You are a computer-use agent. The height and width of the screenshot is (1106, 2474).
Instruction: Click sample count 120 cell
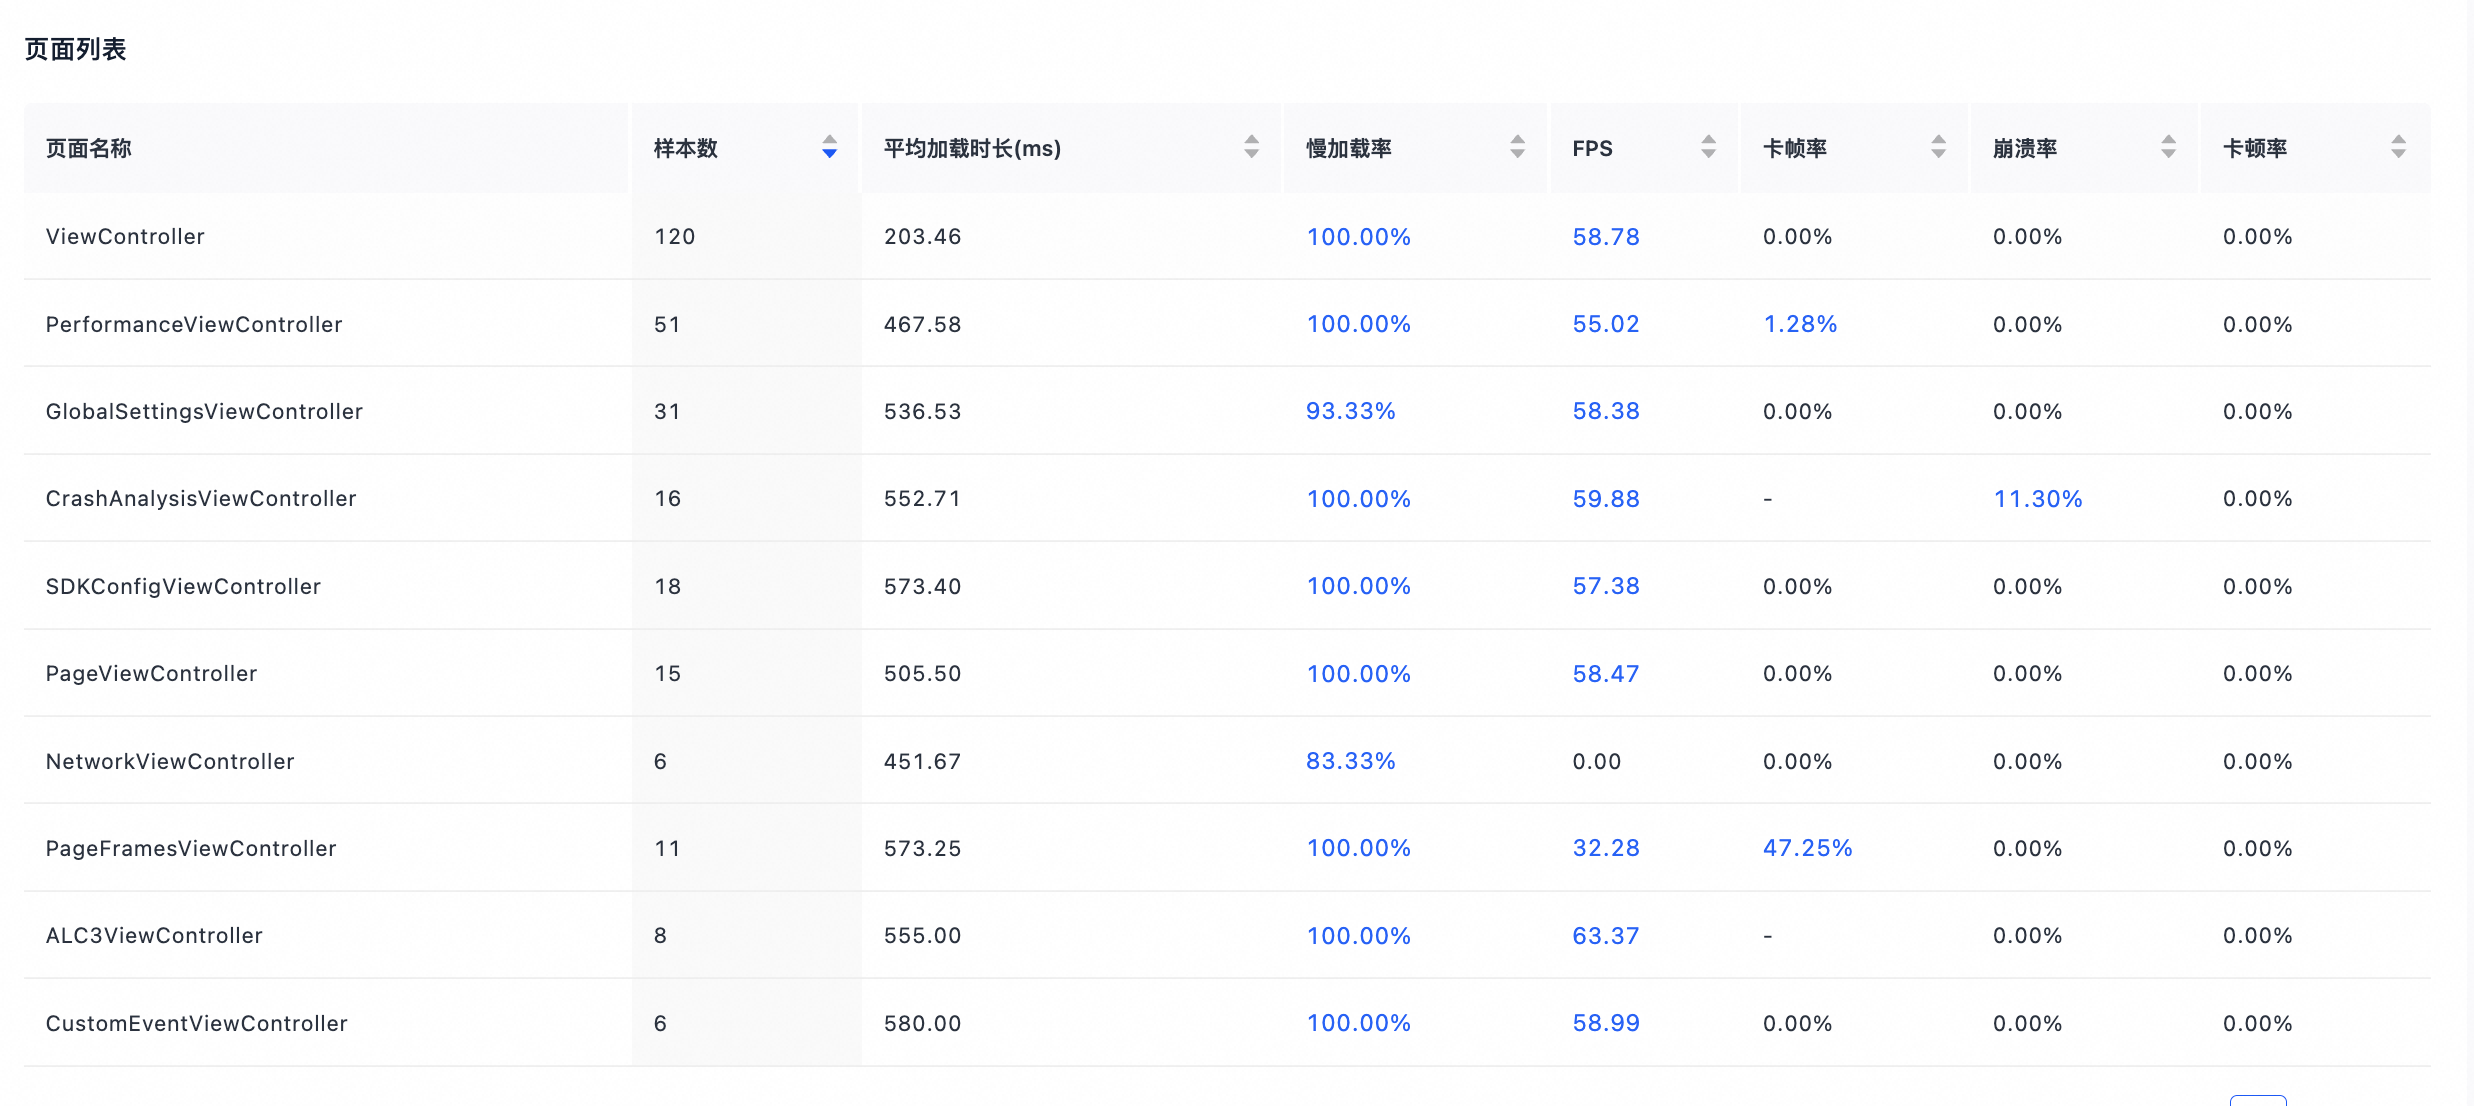tap(674, 237)
